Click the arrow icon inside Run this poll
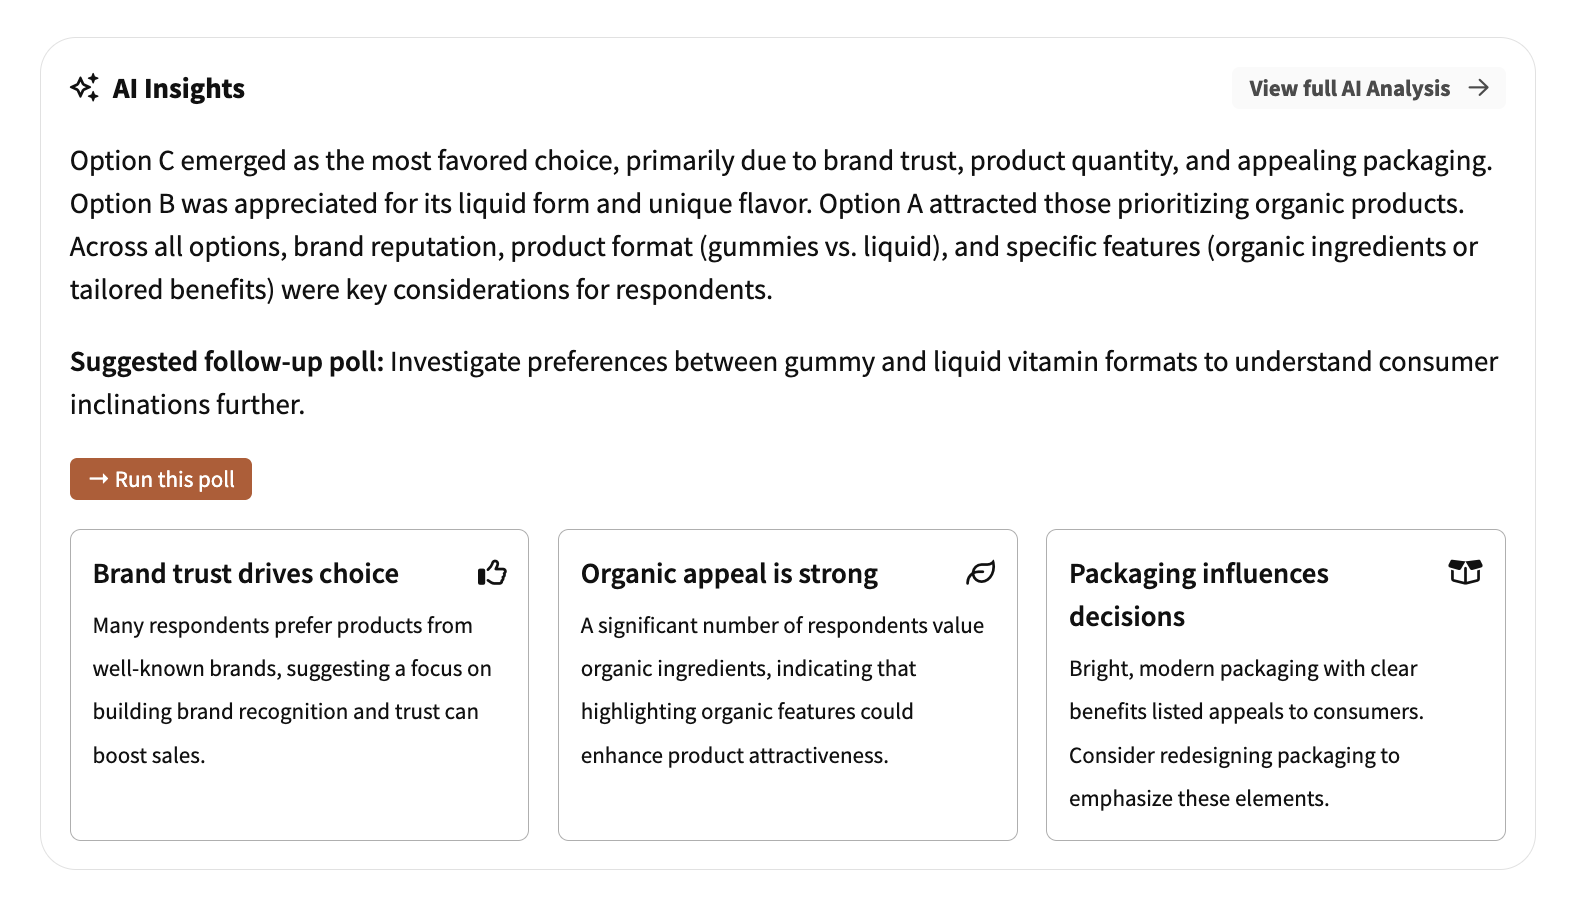This screenshot has width=1570, height=898. pos(98,479)
